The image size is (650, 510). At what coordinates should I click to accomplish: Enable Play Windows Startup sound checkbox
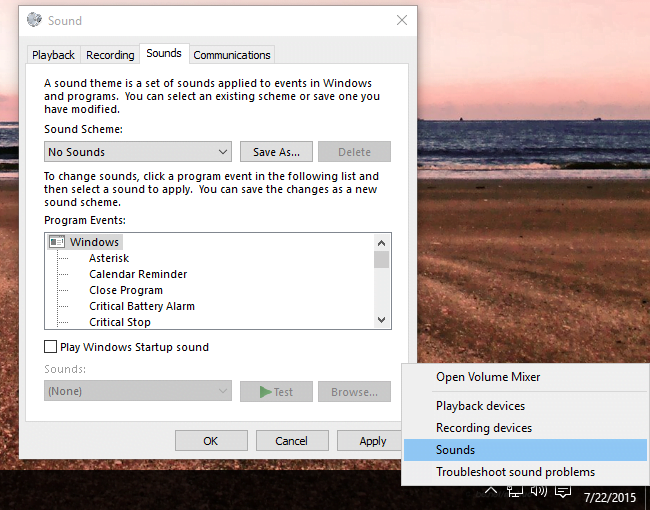point(51,347)
